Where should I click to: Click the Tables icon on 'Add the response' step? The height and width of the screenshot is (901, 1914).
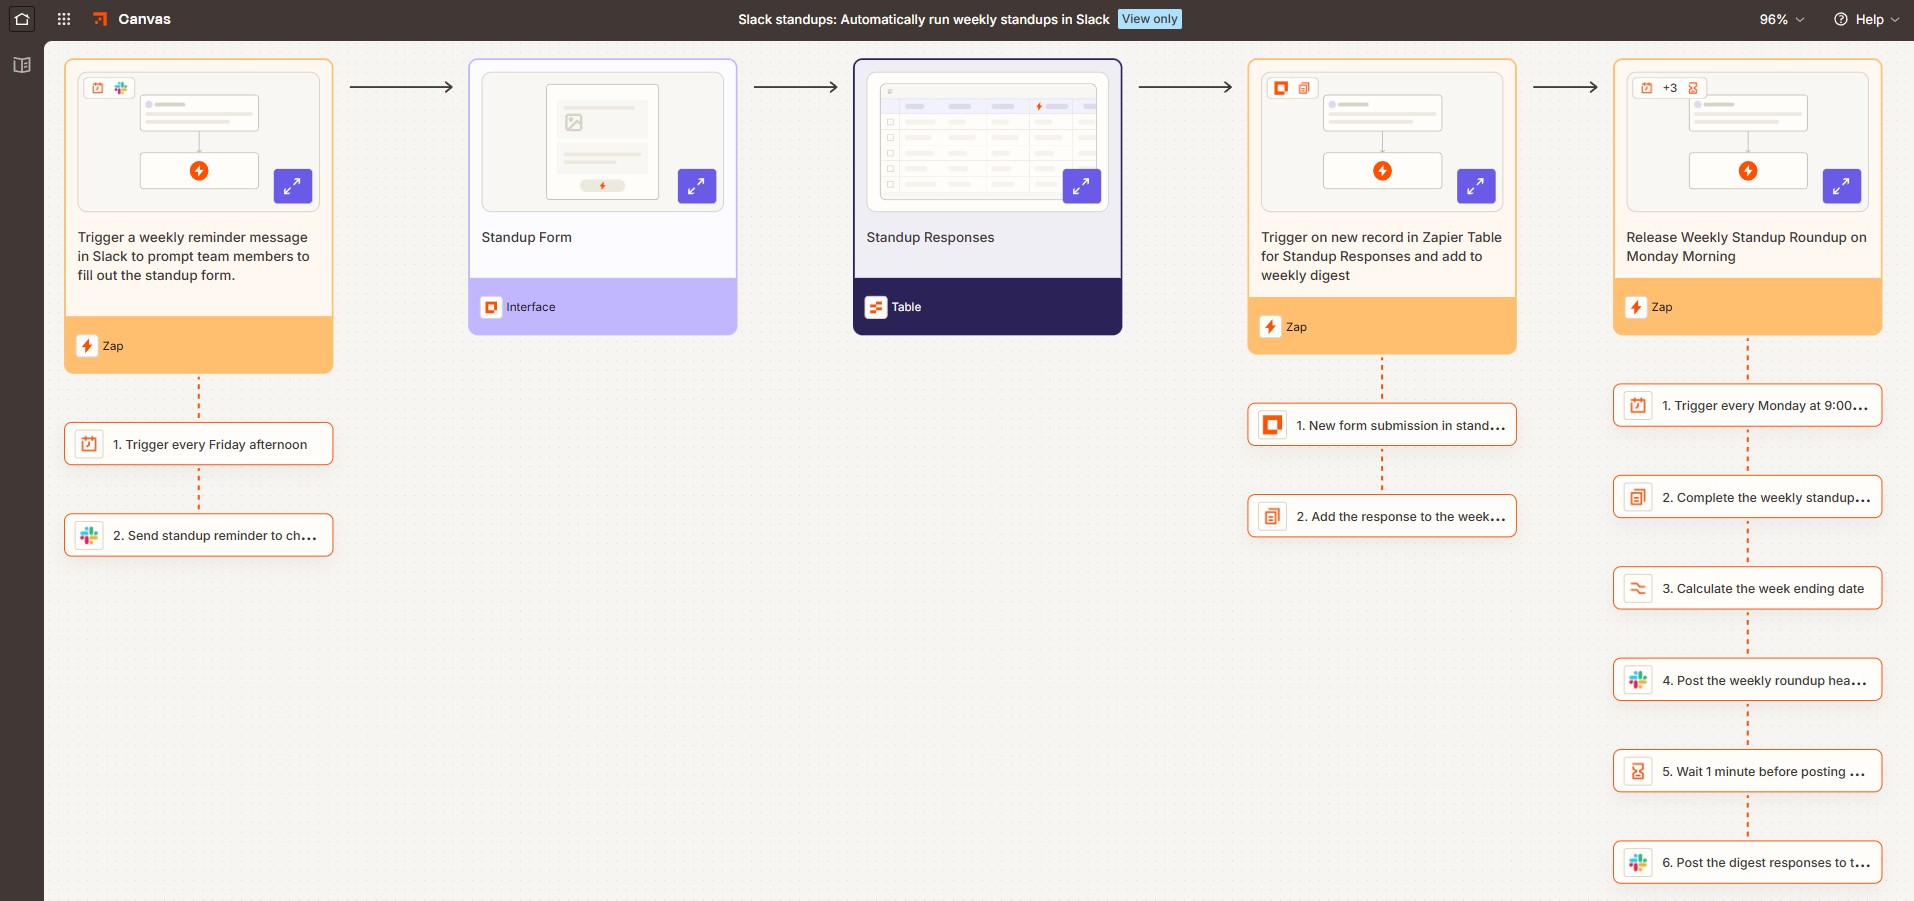click(1271, 516)
